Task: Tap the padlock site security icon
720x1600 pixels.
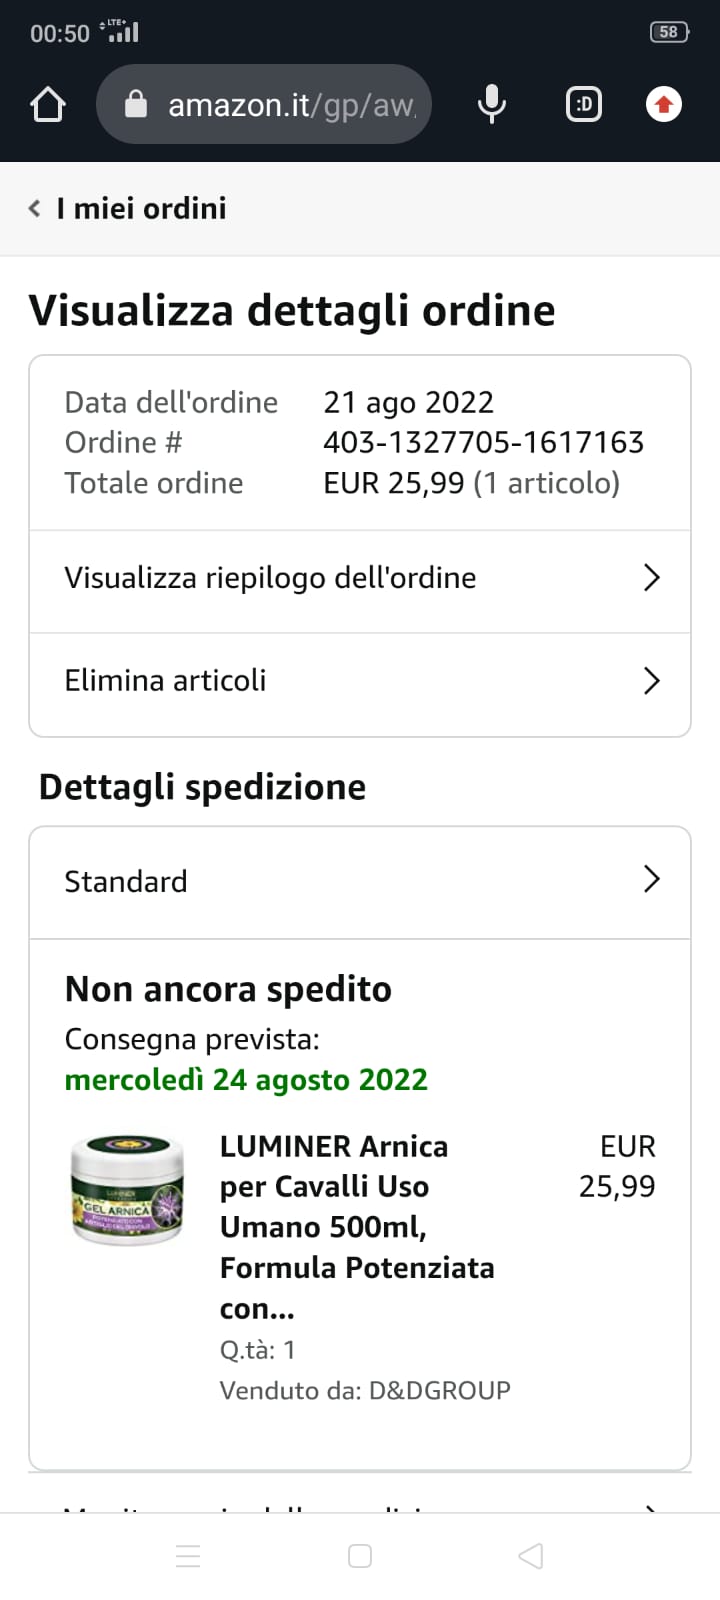Action: point(136,104)
